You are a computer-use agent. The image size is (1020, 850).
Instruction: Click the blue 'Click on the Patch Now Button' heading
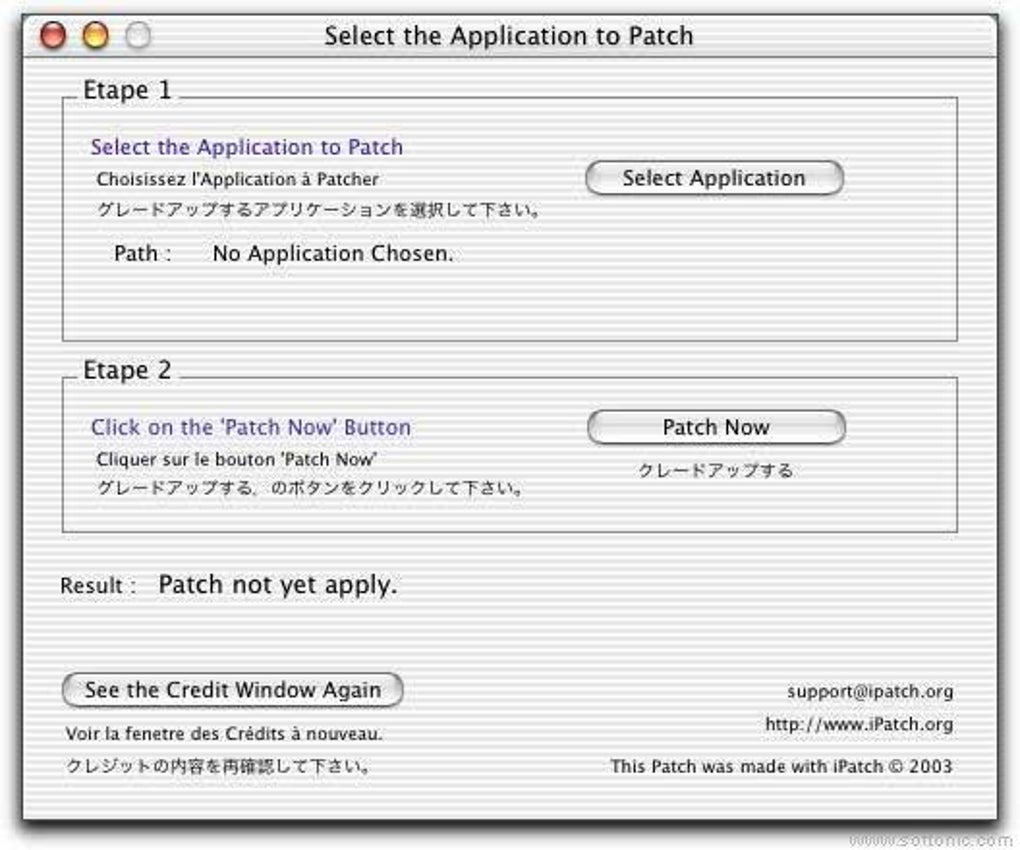pos(250,428)
